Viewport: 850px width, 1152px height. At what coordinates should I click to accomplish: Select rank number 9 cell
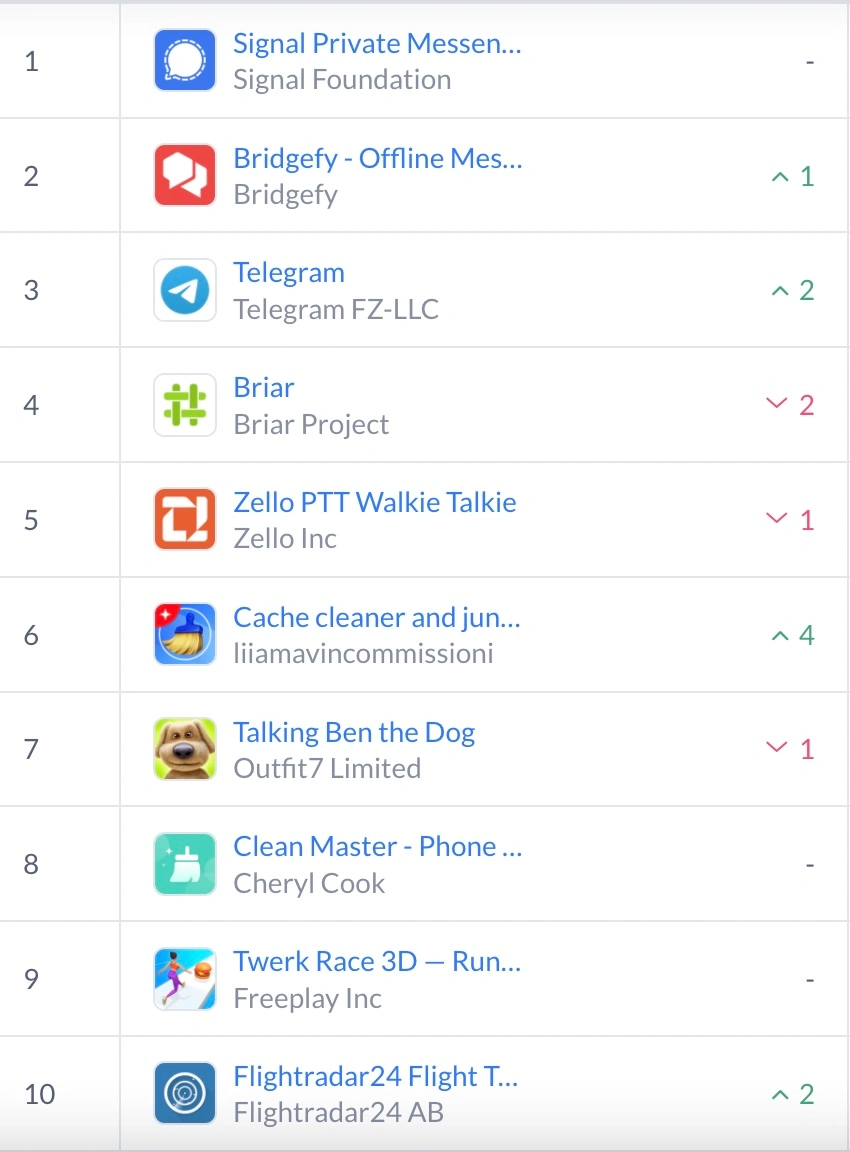[31, 979]
